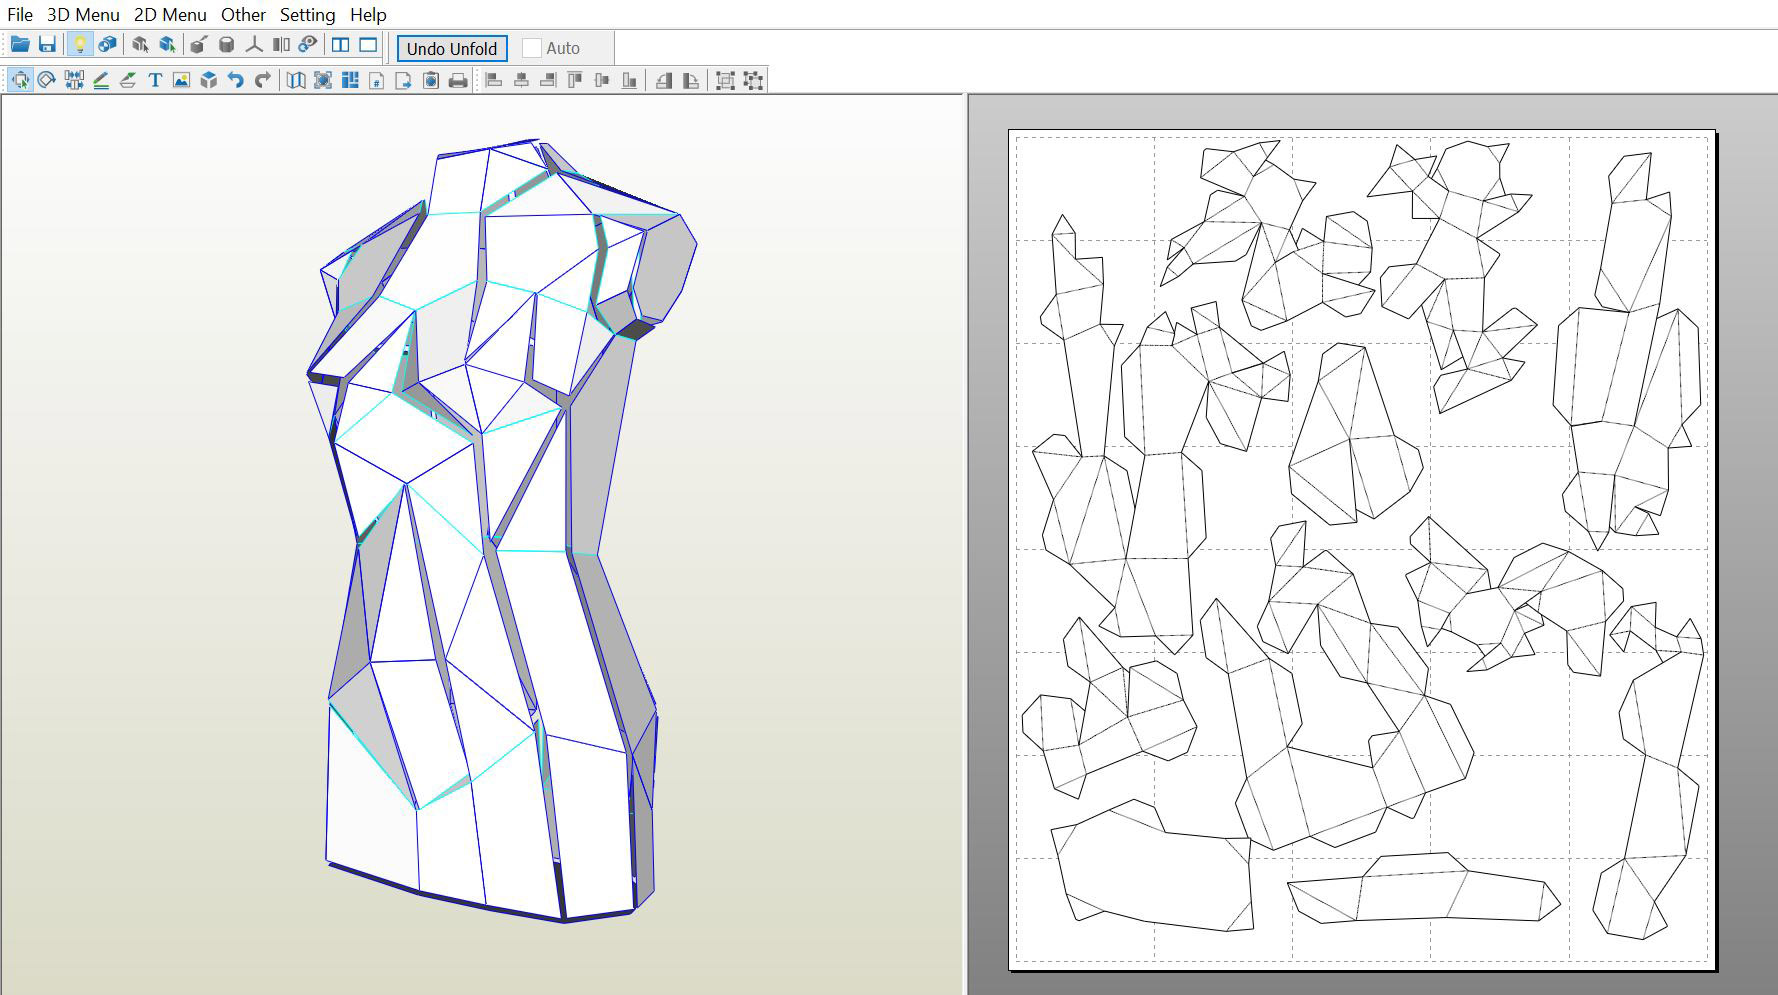
Task: Toggle the single window view mode
Action: coord(367,45)
